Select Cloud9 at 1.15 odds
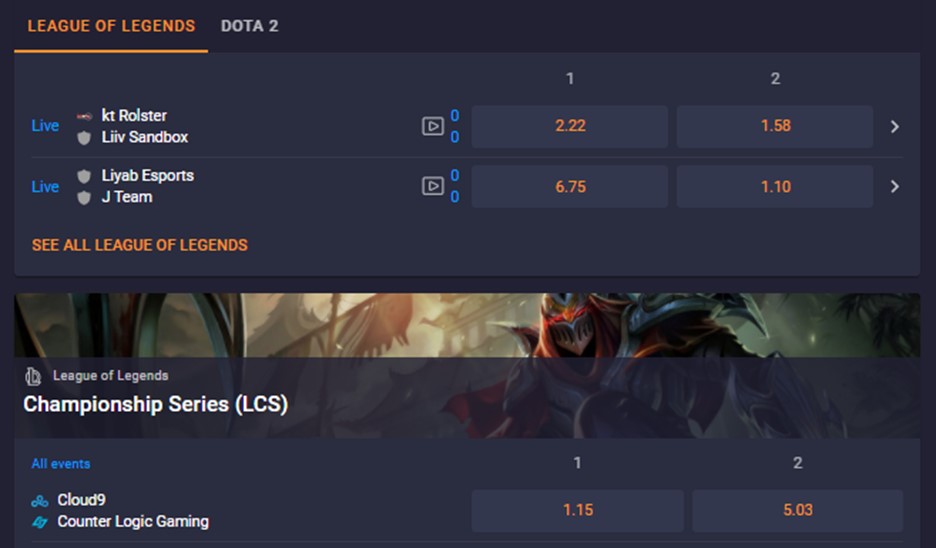Image resolution: width=936 pixels, height=548 pixels. (578, 510)
